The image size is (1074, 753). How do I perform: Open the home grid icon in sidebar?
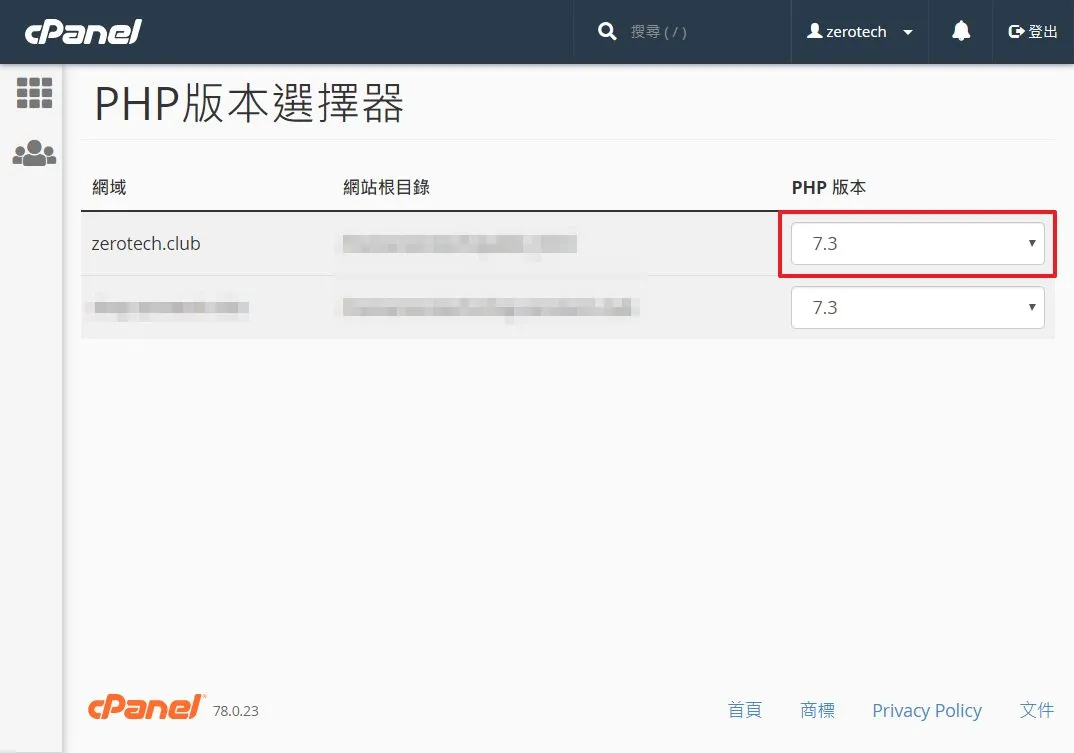coord(34,92)
